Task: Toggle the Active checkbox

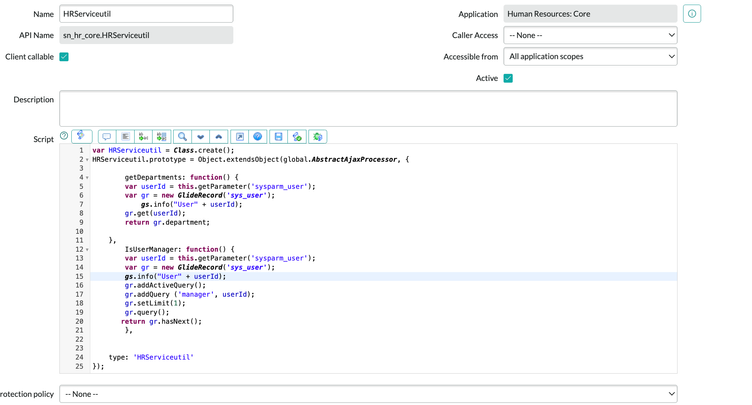Action: pyautogui.click(x=508, y=78)
